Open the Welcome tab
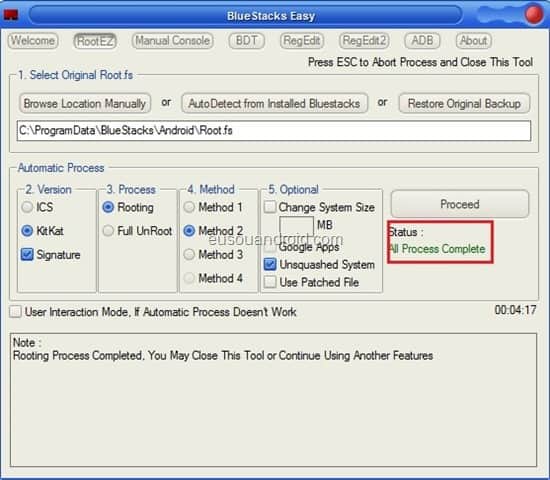The height and width of the screenshot is (480, 550). pyautogui.click(x=33, y=41)
